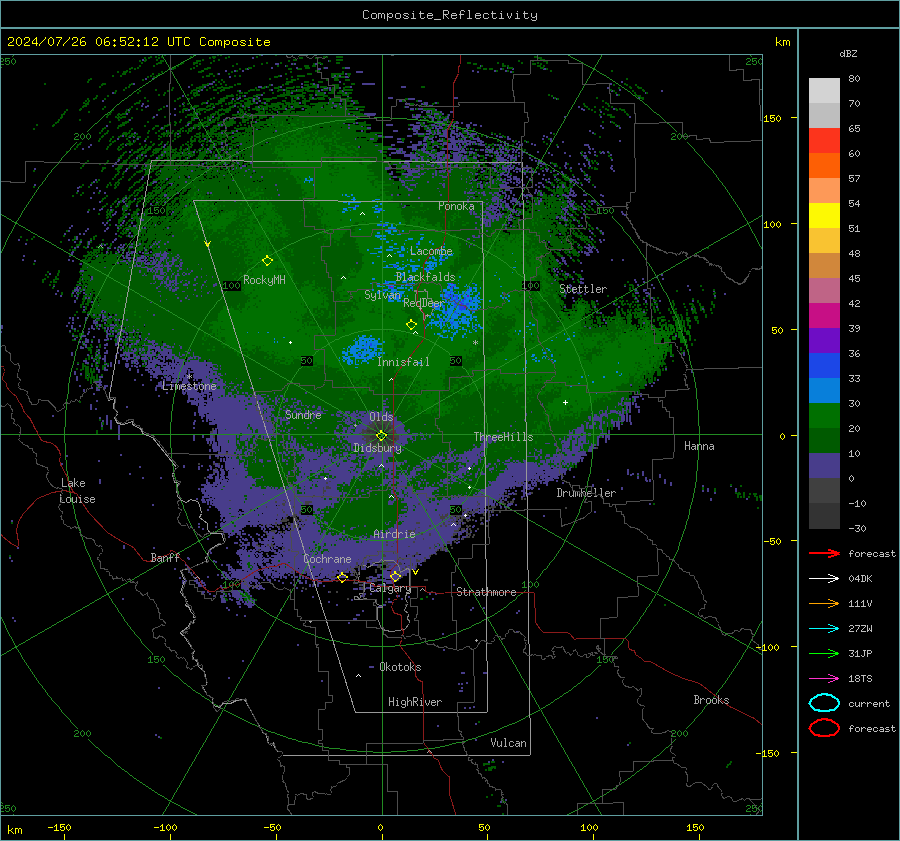Viewport: 900px width, 841px height.
Task: Click the RedDeer label
Action: point(424,303)
